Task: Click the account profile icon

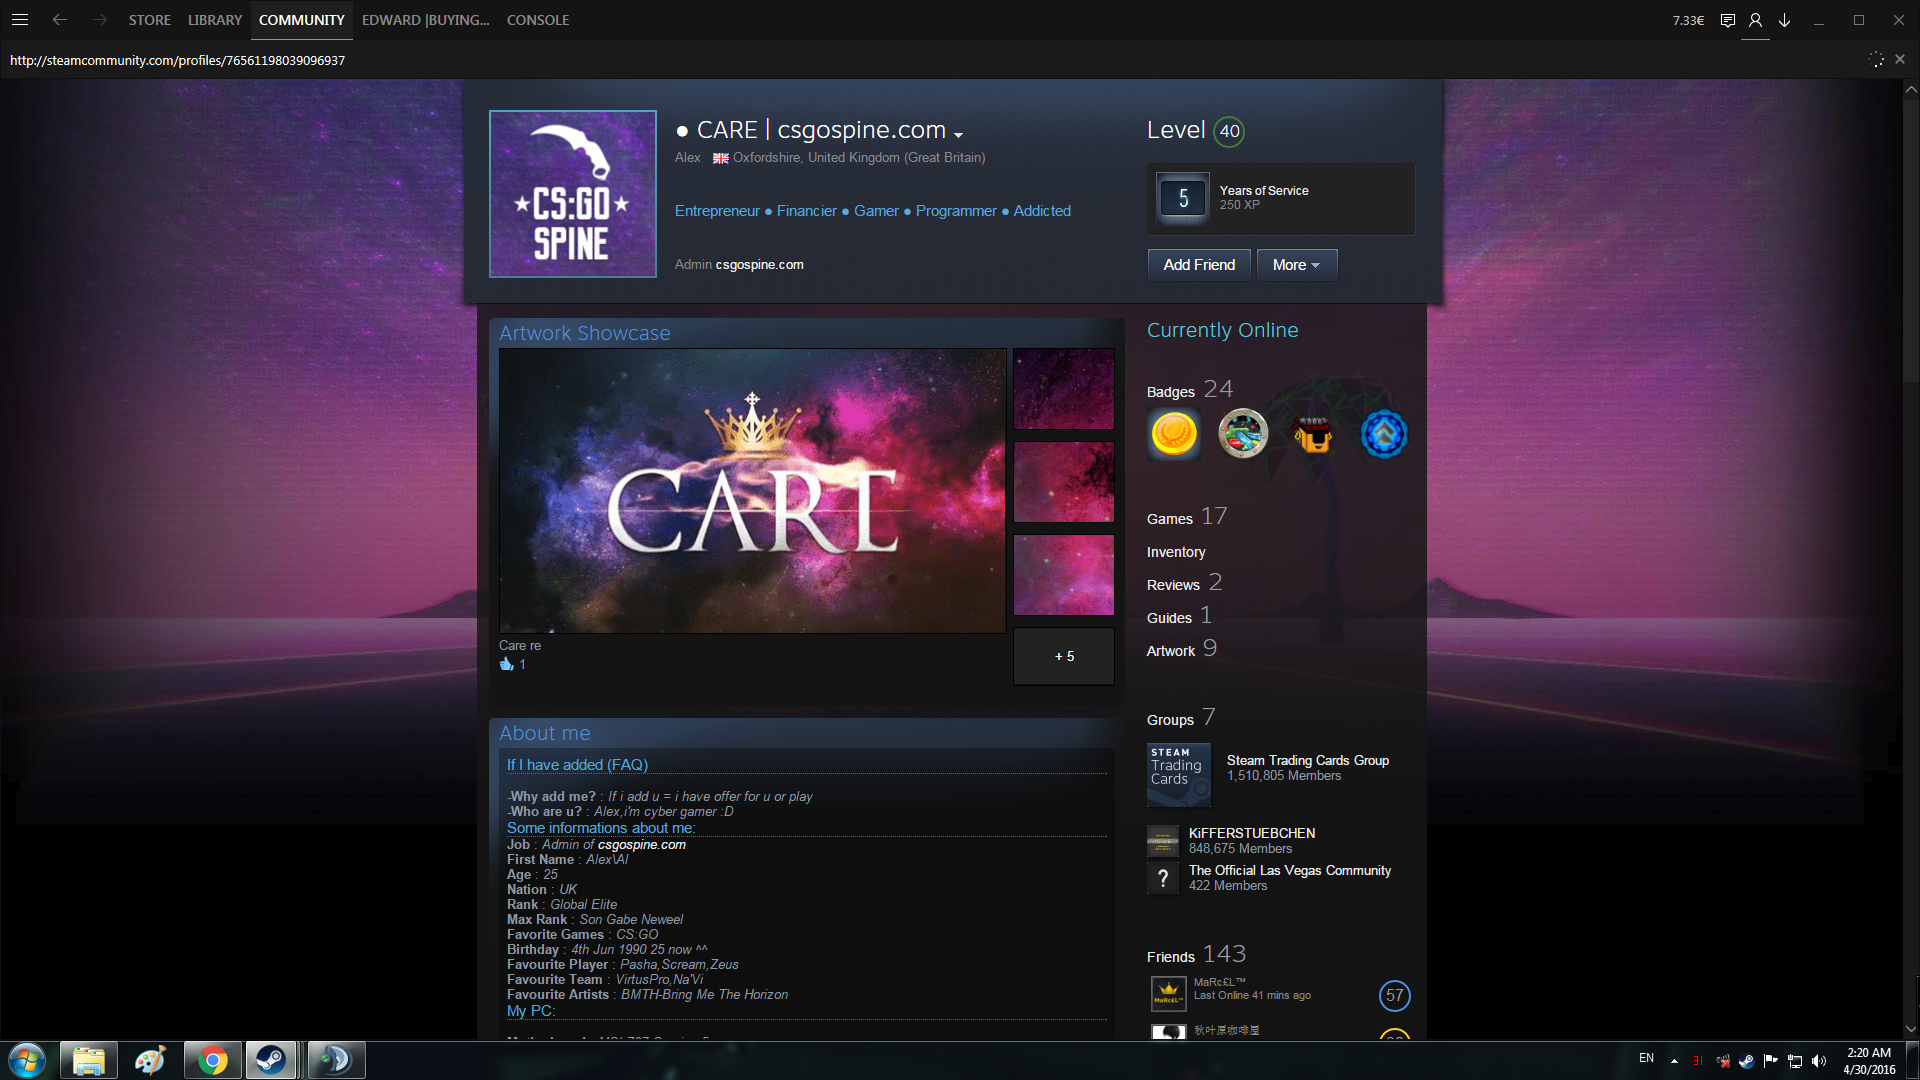Action: (1755, 20)
